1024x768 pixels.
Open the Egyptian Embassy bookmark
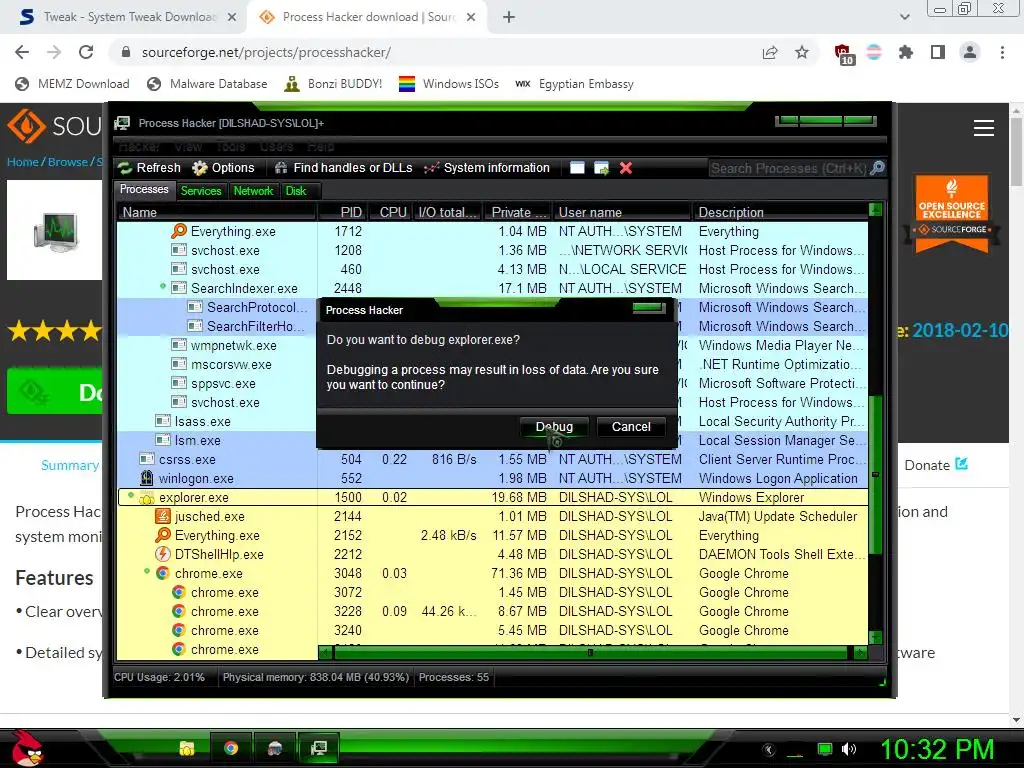(574, 84)
